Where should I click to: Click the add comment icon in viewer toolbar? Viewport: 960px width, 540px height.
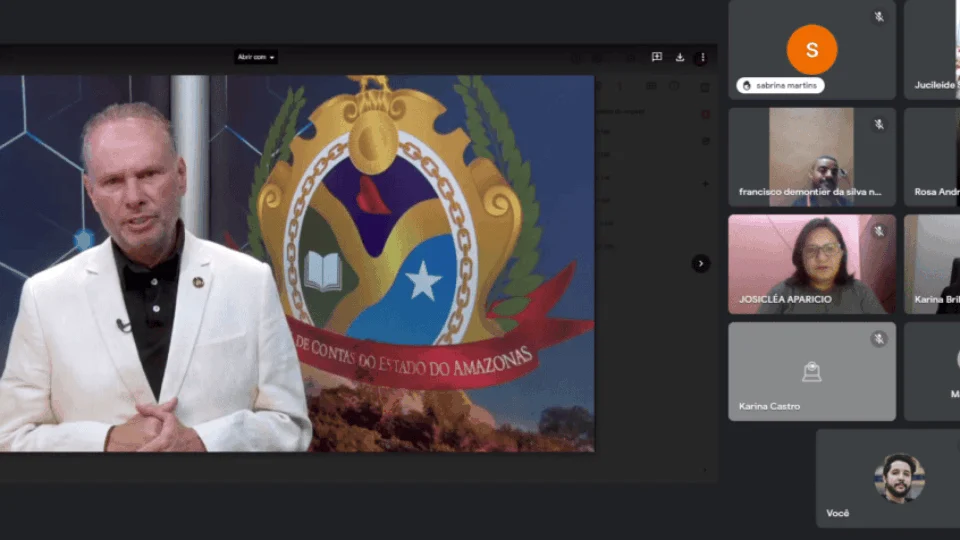(x=657, y=57)
